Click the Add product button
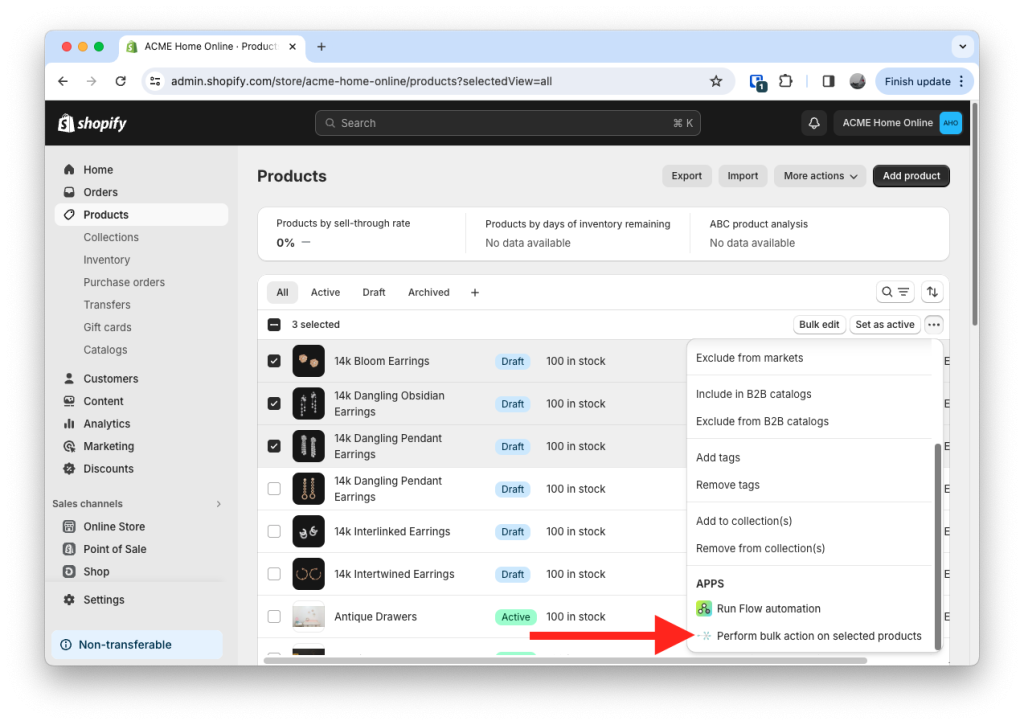This screenshot has width=1024, height=724. click(910, 176)
